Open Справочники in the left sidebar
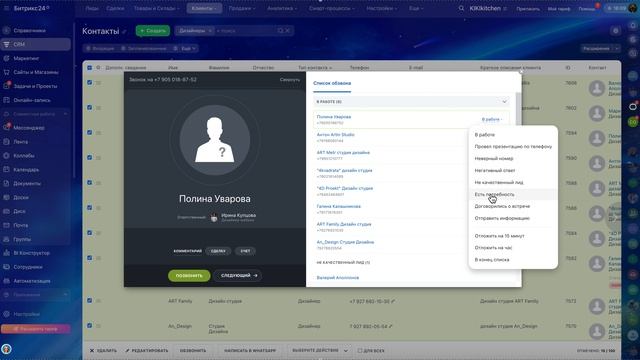This screenshot has height=360, width=640. [x=29, y=31]
